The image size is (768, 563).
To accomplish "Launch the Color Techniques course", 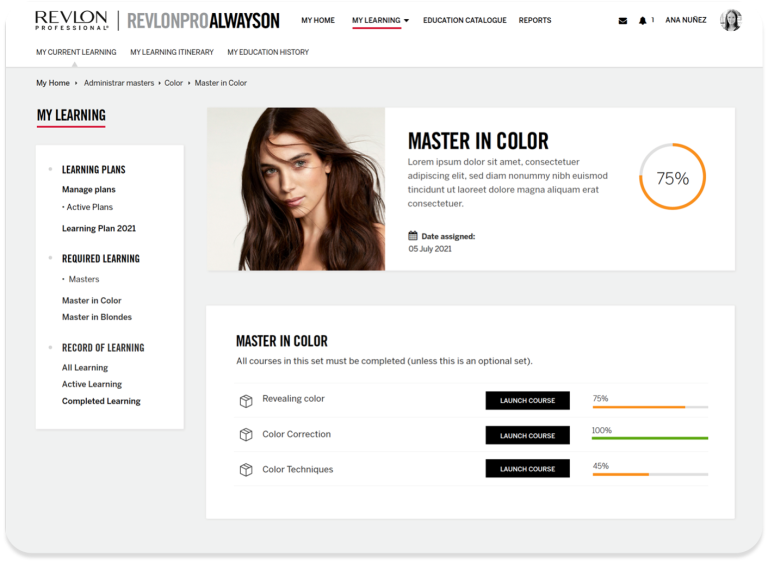I will click(x=528, y=468).
